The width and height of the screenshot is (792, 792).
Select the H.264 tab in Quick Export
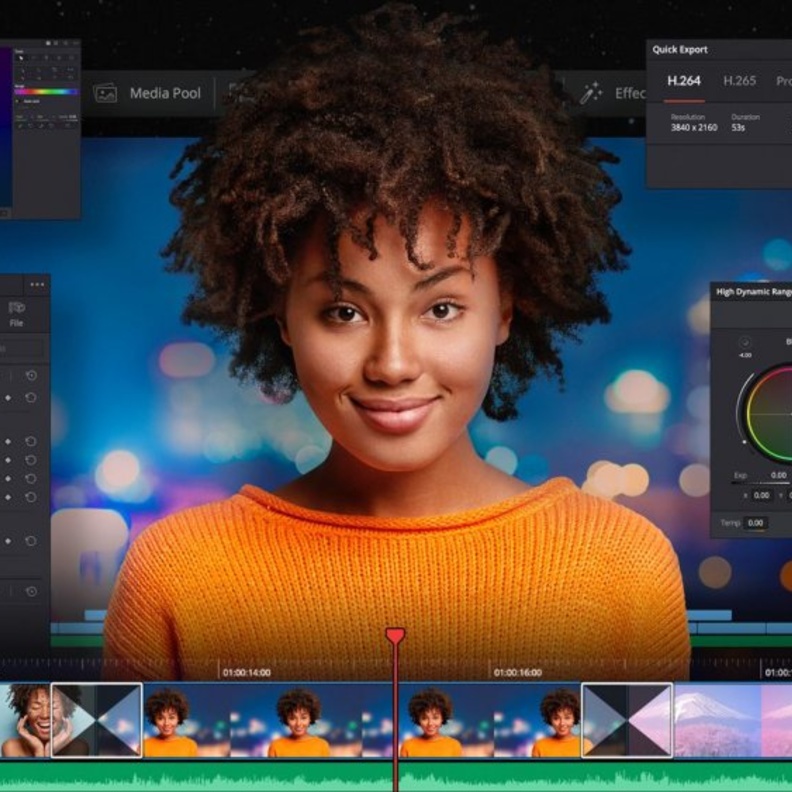[x=684, y=81]
